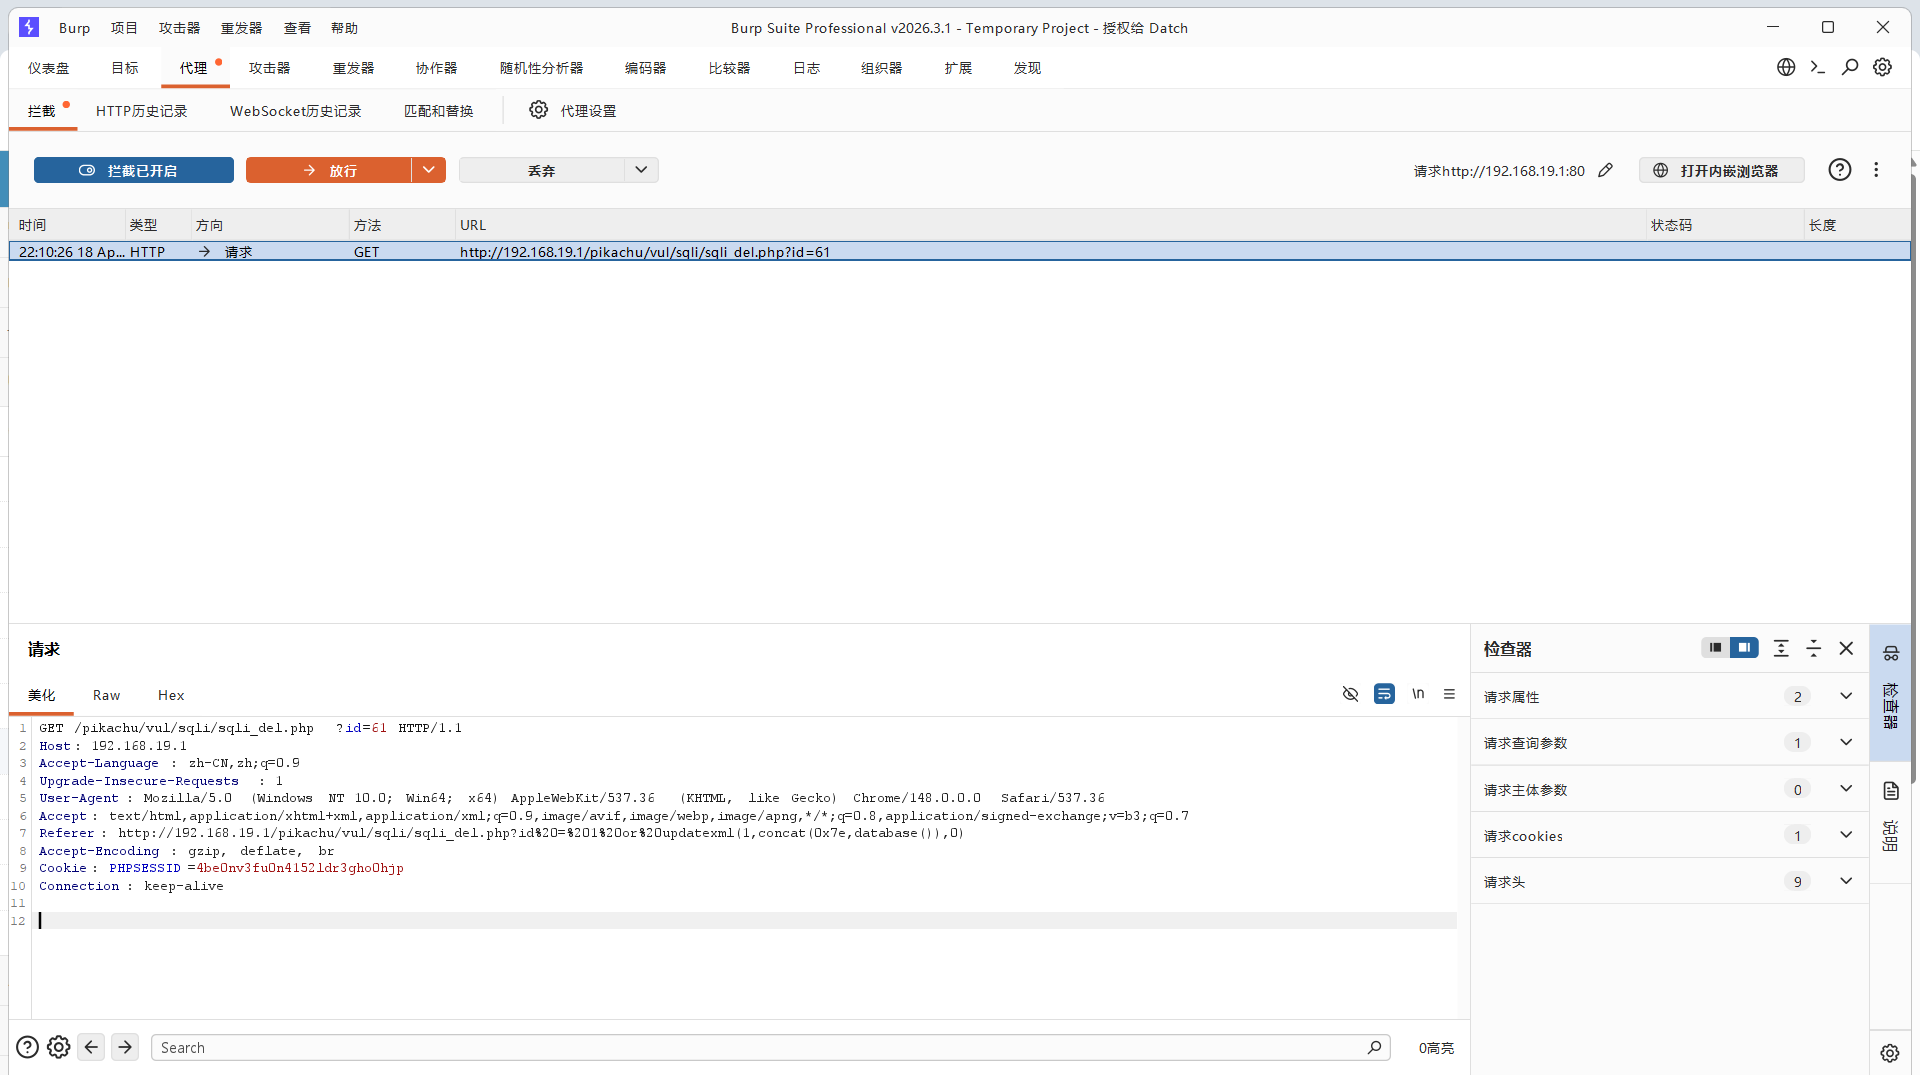
Task: Collapse all Inspector sections icon
Action: 1813,648
